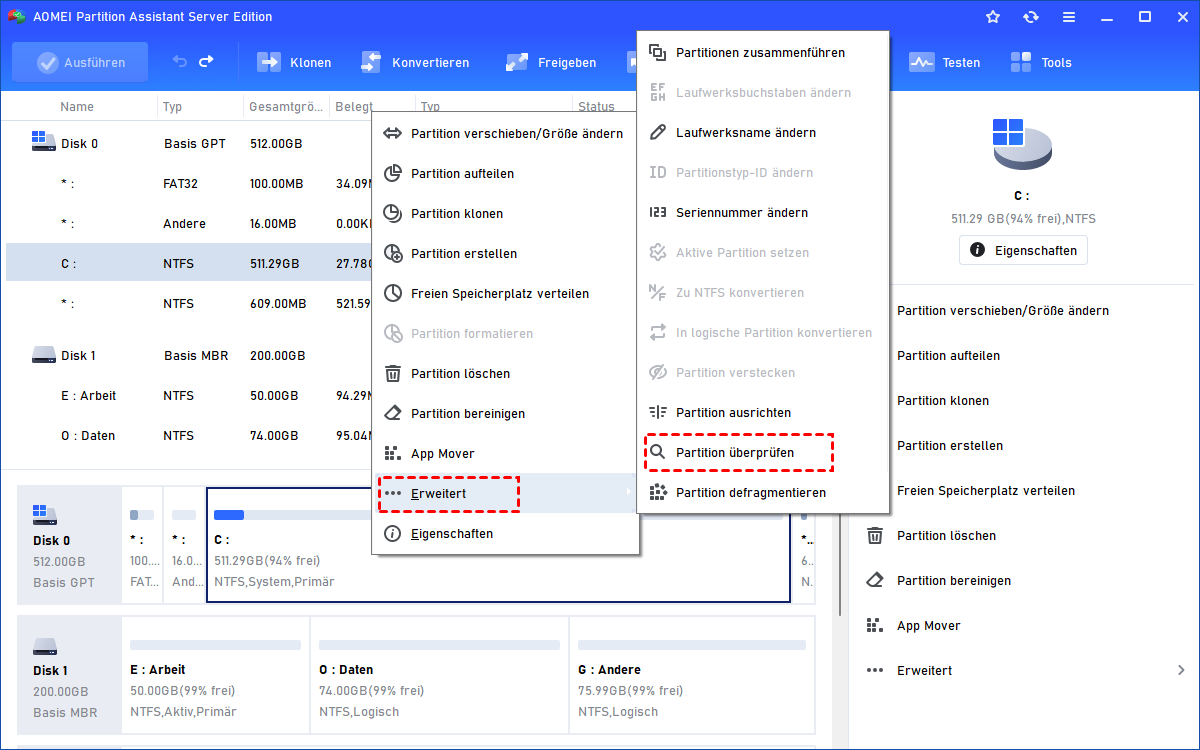Choose Partition erstellen in context menu
The image size is (1200, 750).
coord(505,253)
